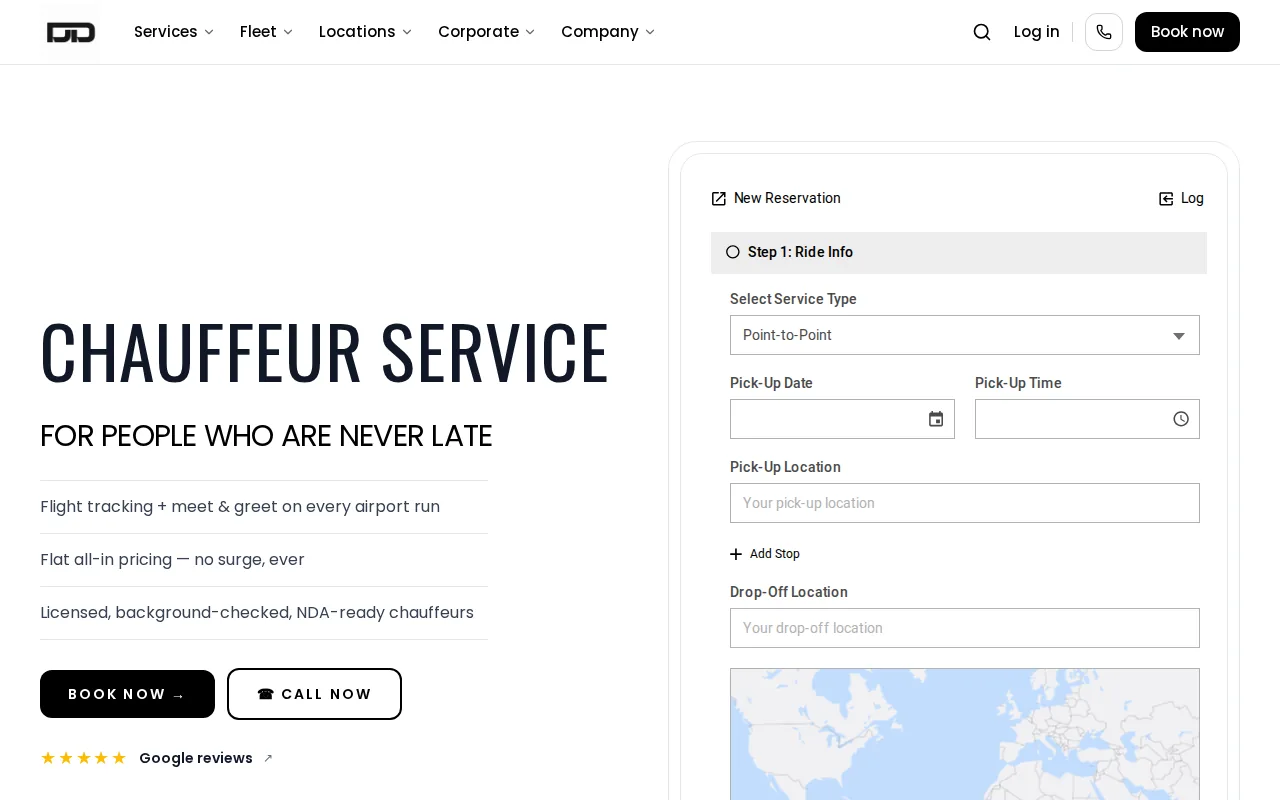This screenshot has height=800, width=1280.
Task: Open the Point-to-Point service type dropdown
Action: (x=965, y=335)
